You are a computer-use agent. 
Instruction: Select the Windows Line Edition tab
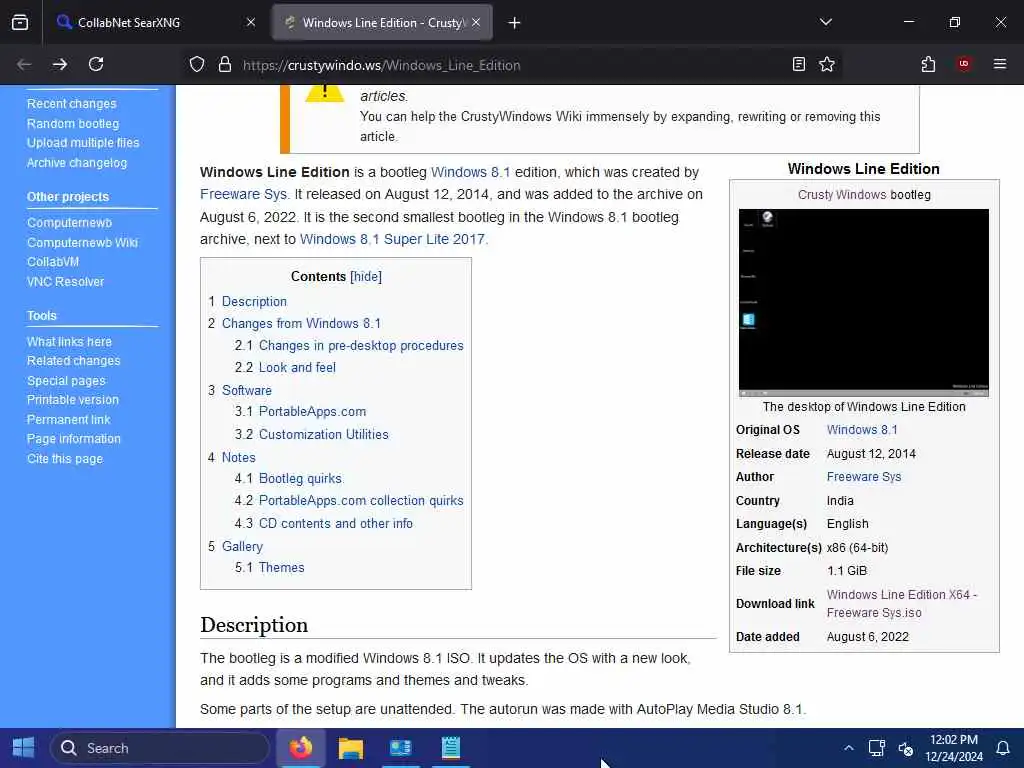coord(382,23)
